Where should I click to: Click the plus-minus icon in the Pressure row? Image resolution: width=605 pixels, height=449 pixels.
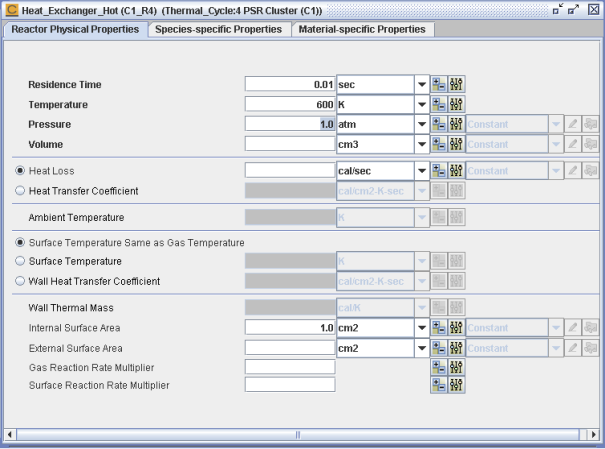(439, 124)
